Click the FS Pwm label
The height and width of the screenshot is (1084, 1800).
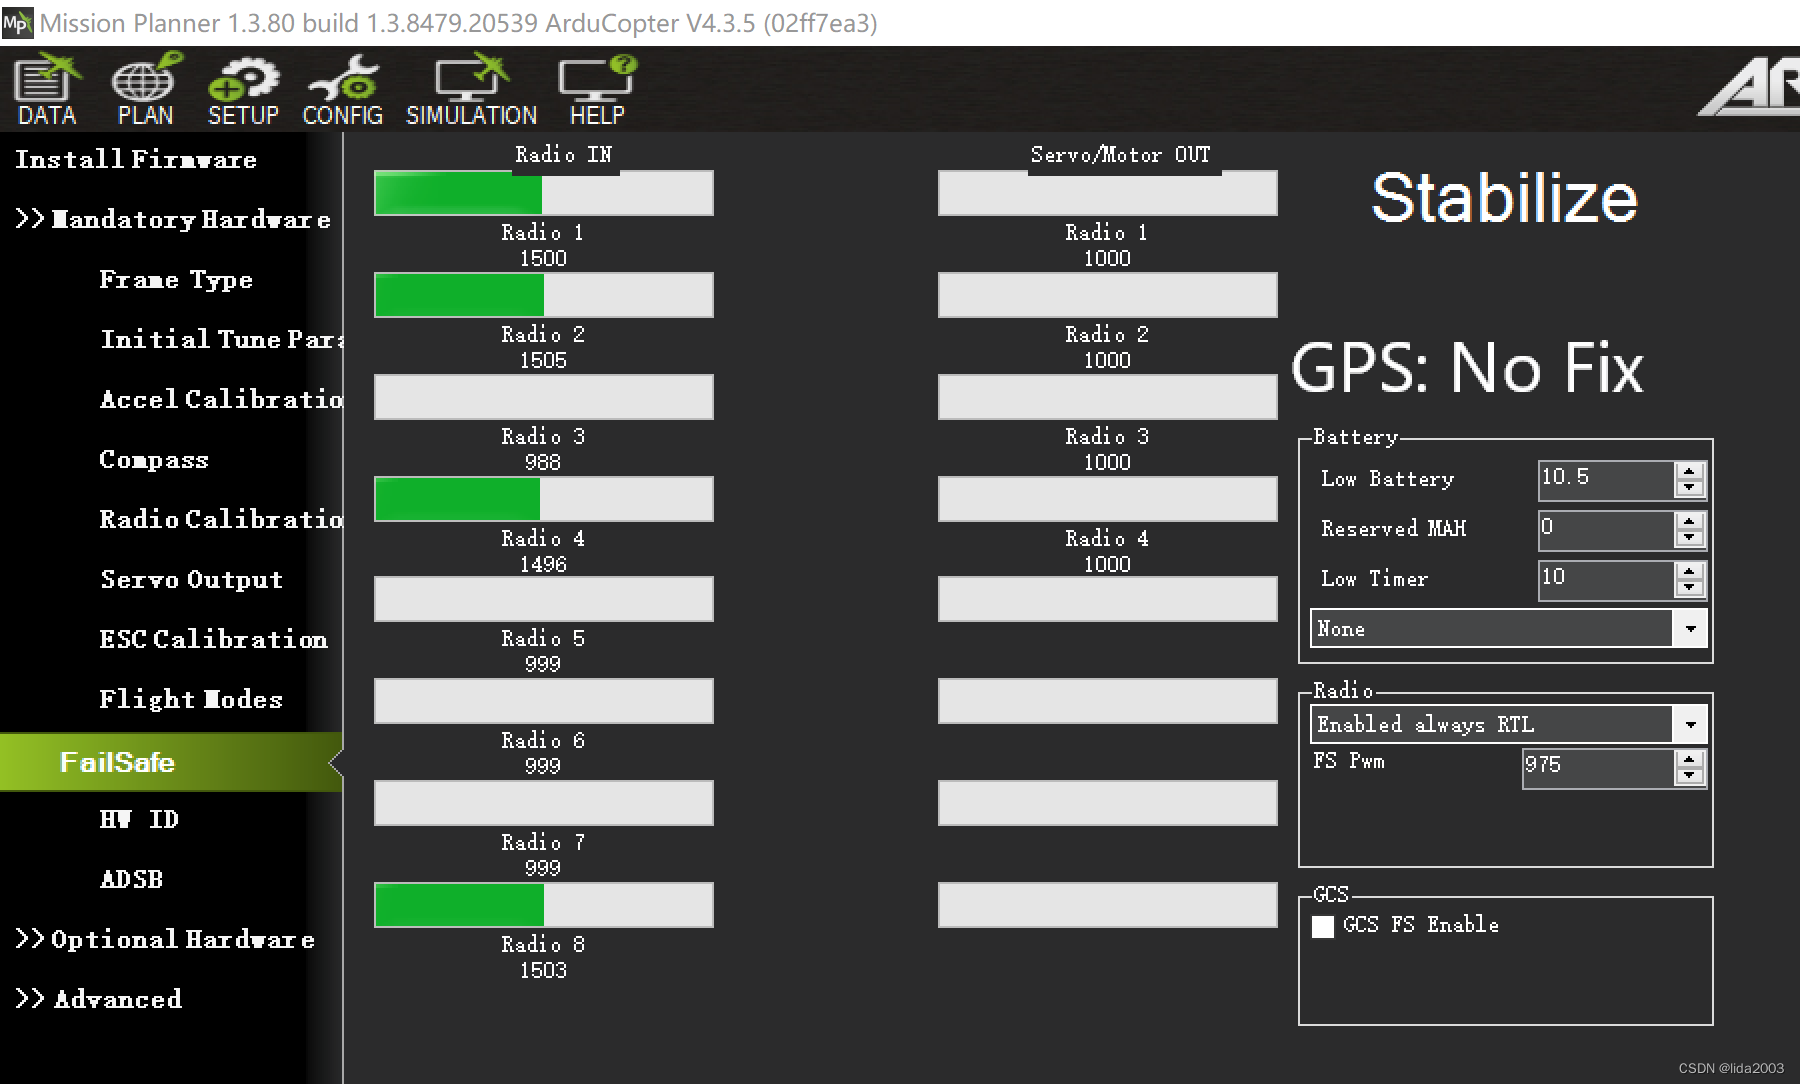pos(1349,761)
